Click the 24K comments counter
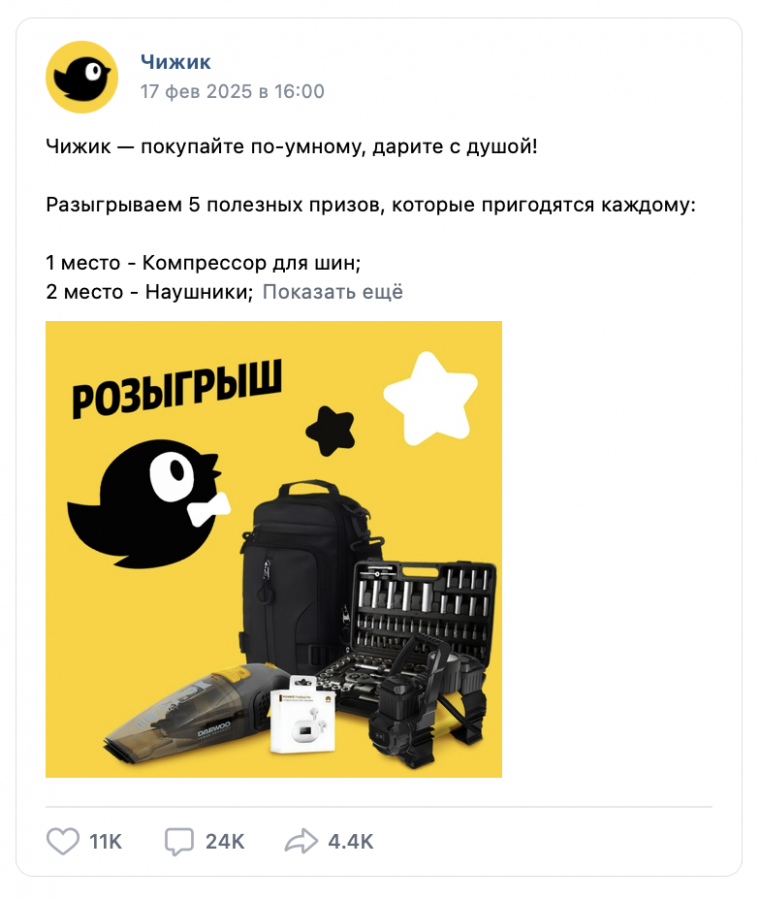 [225, 842]
